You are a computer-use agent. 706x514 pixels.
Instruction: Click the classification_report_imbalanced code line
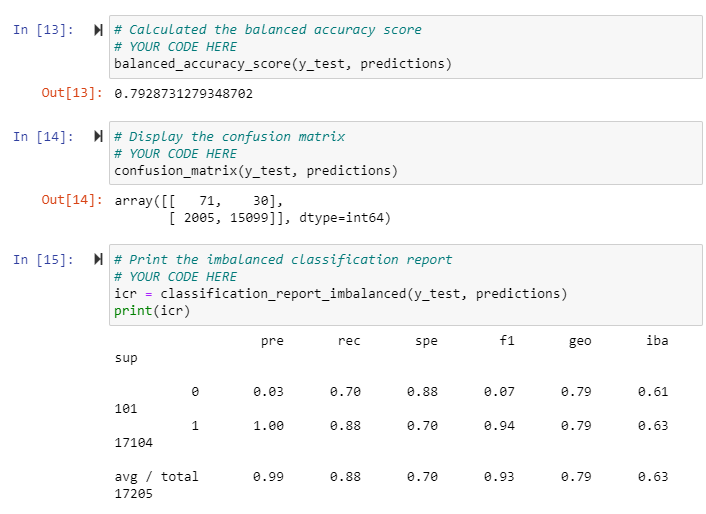(340, 294)
